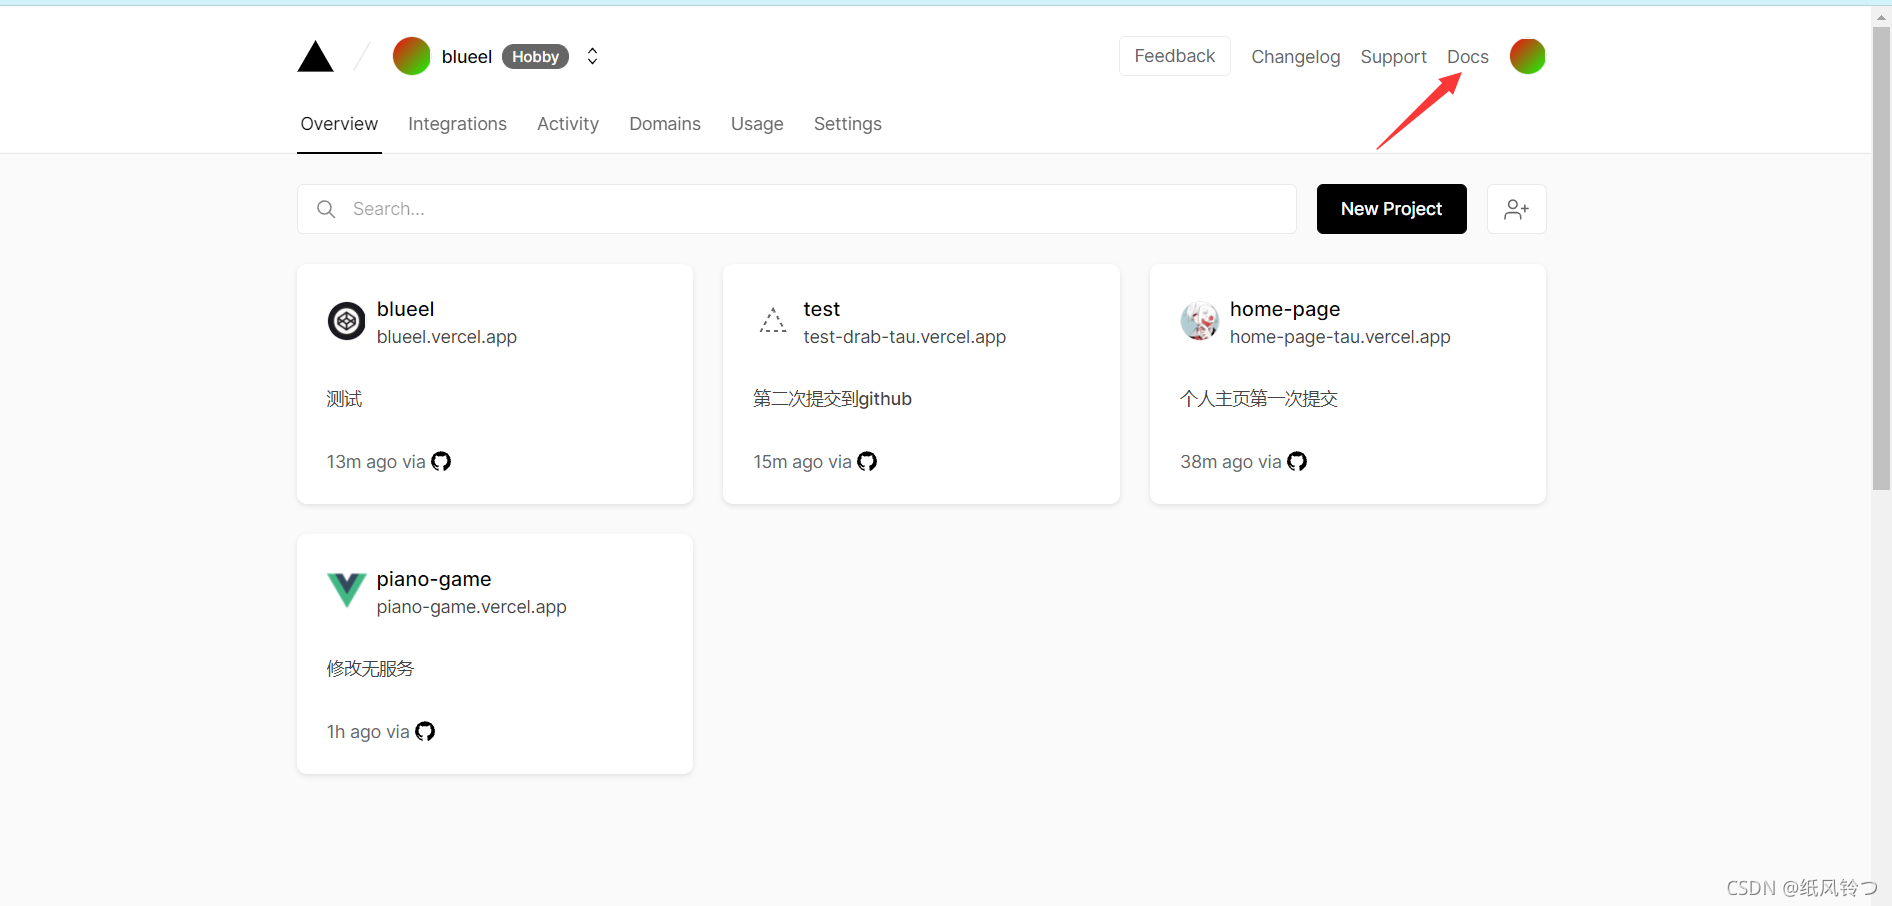Create a New Project

point(1391,209)
